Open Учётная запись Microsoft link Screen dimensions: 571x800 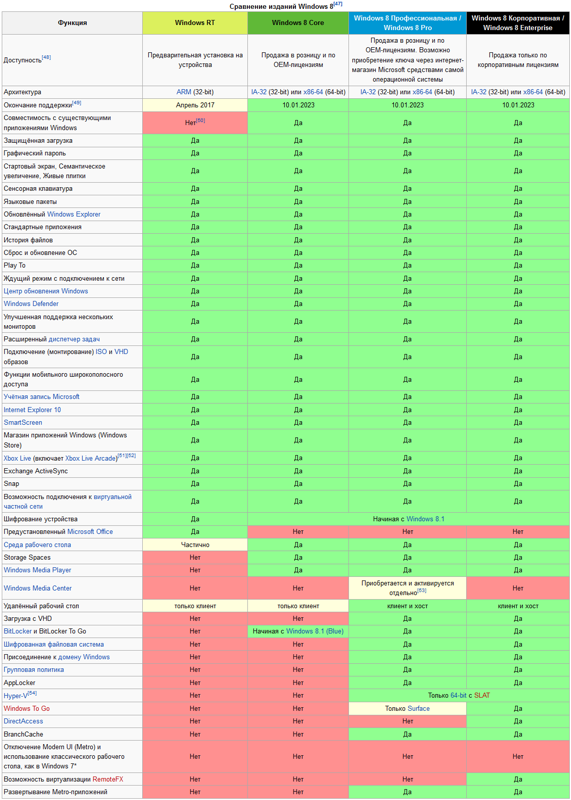coord(41,396)
